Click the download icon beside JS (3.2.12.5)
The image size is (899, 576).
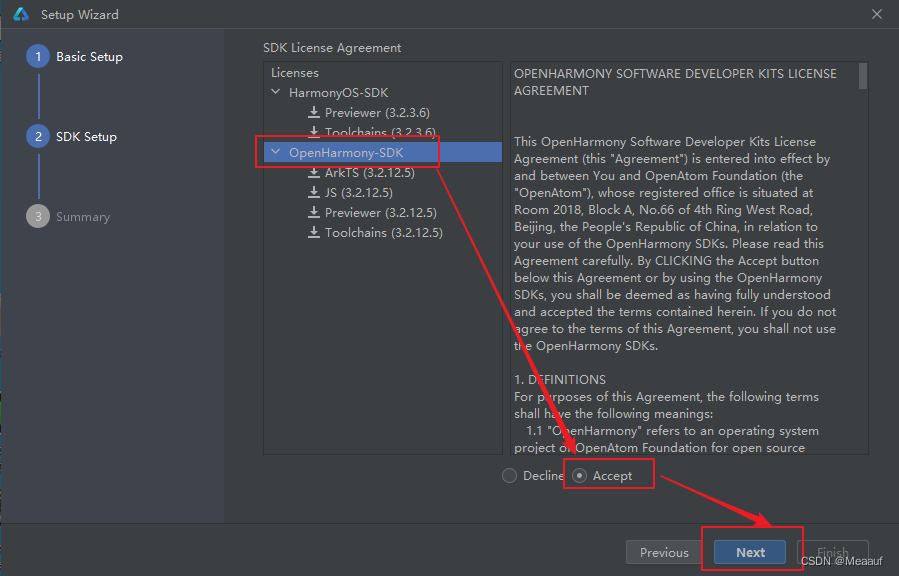314,193
